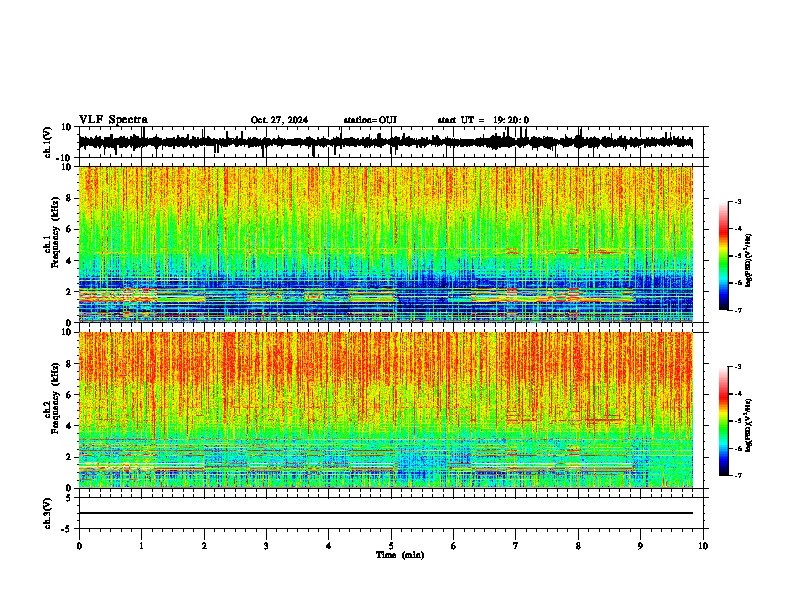
Task: Click the ch.1(V) waveform axis label
Action: click(x=48, y=142)
